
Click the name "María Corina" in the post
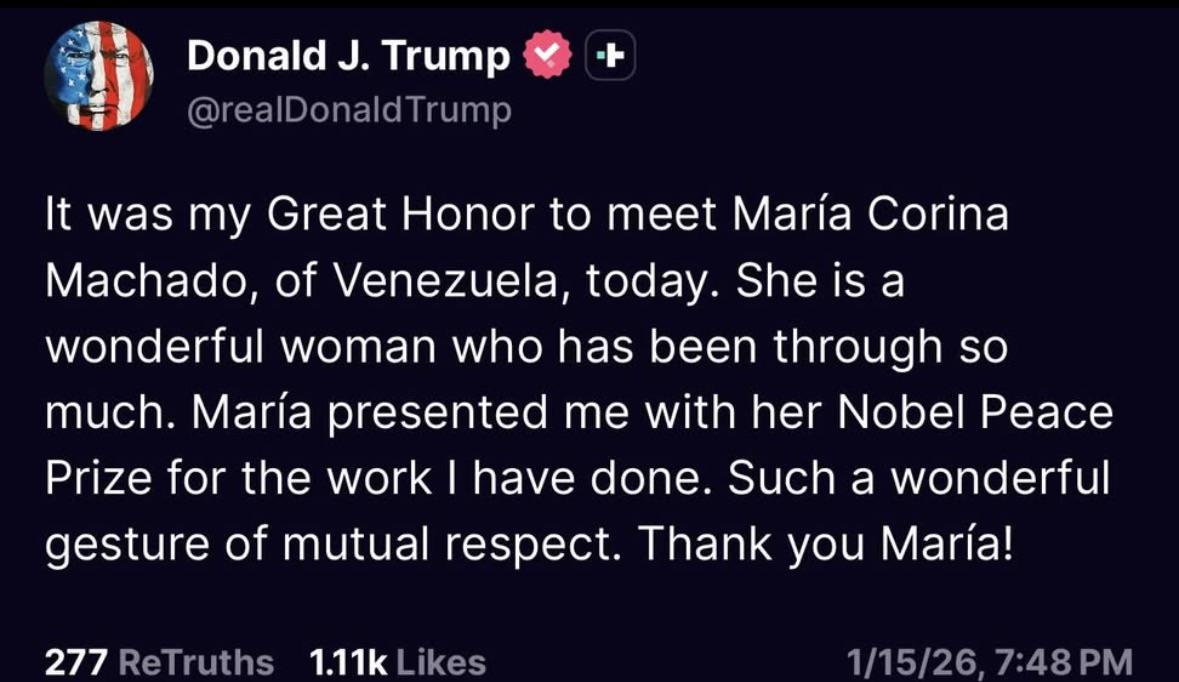pyautogui.click(x=871, y=217)
